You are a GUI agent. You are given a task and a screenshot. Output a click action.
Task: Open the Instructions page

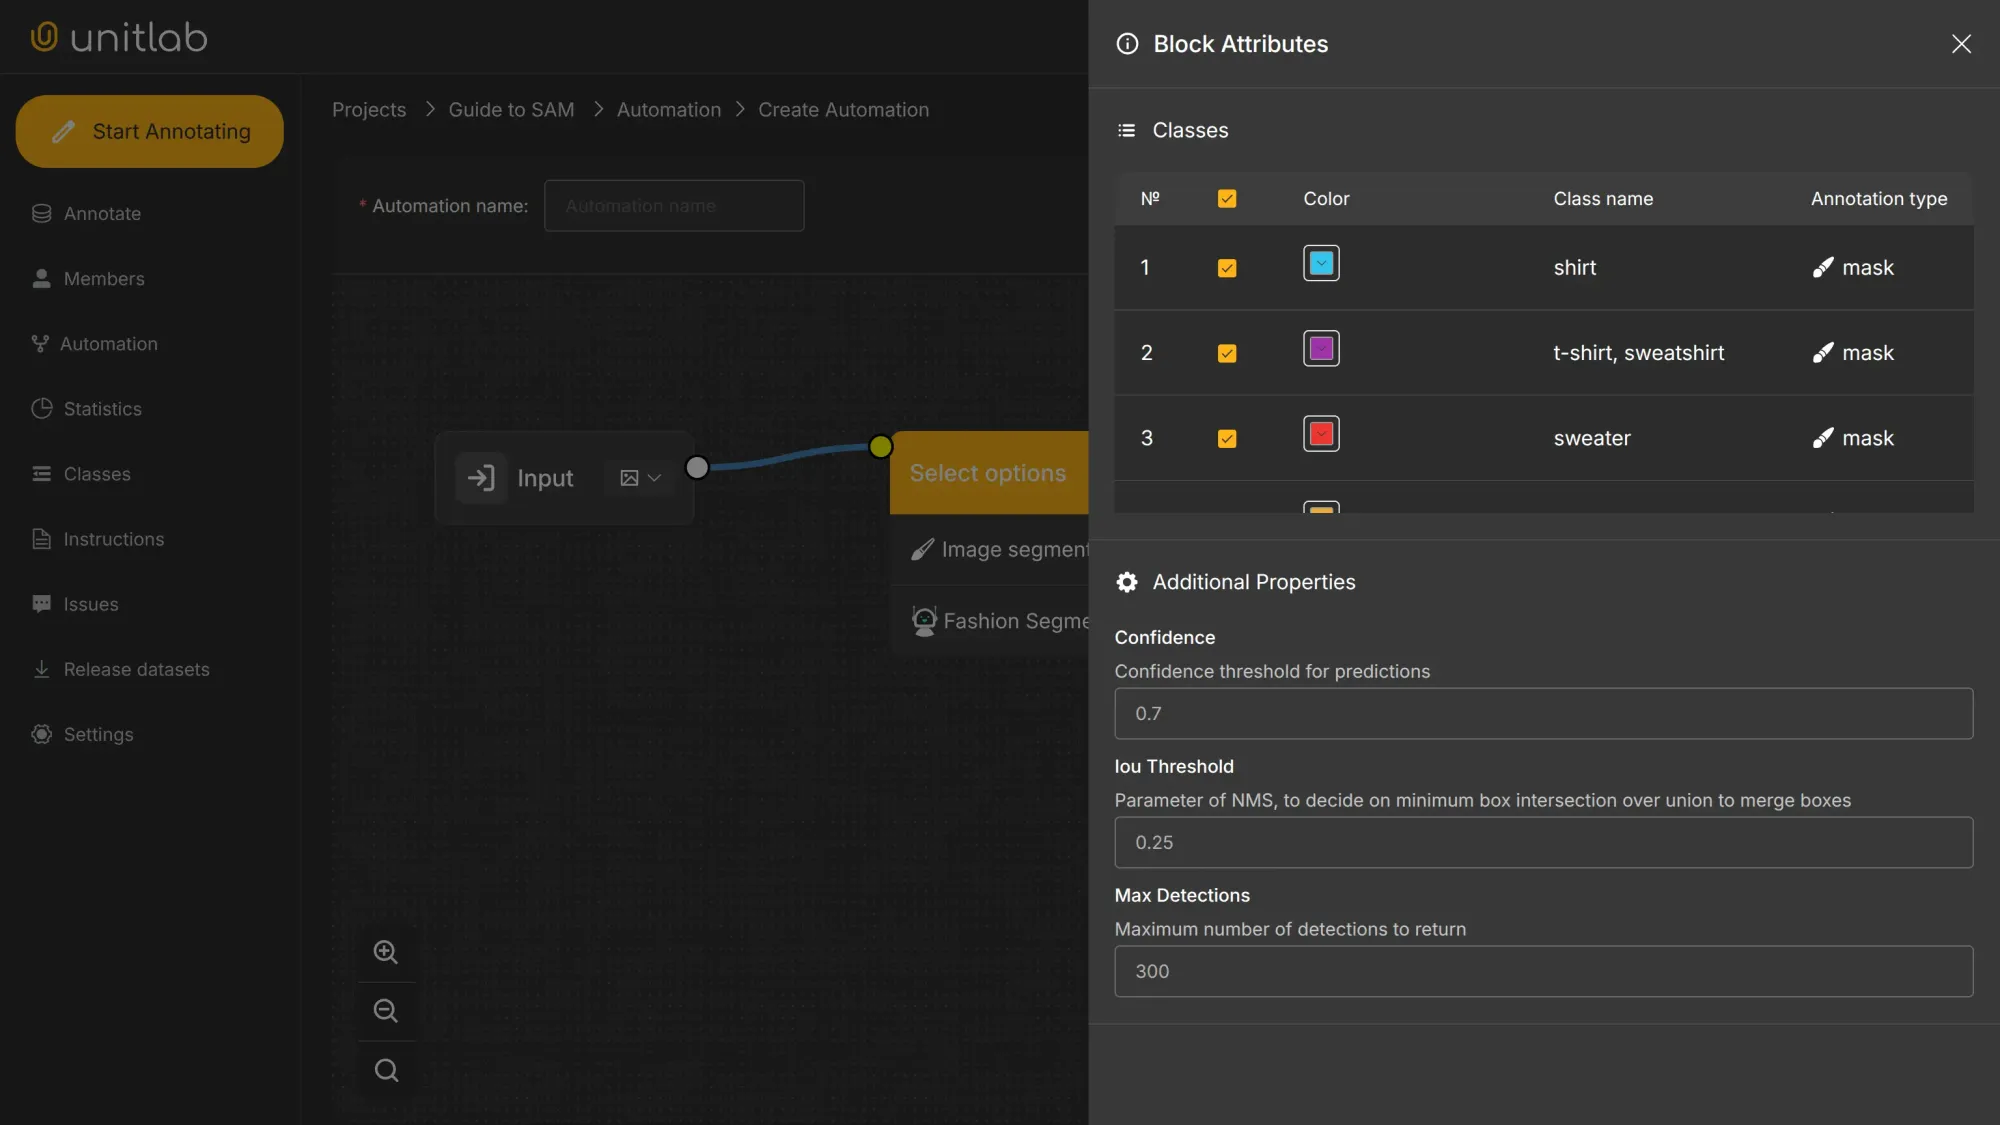pyautogui.click(x=113, y=539)
